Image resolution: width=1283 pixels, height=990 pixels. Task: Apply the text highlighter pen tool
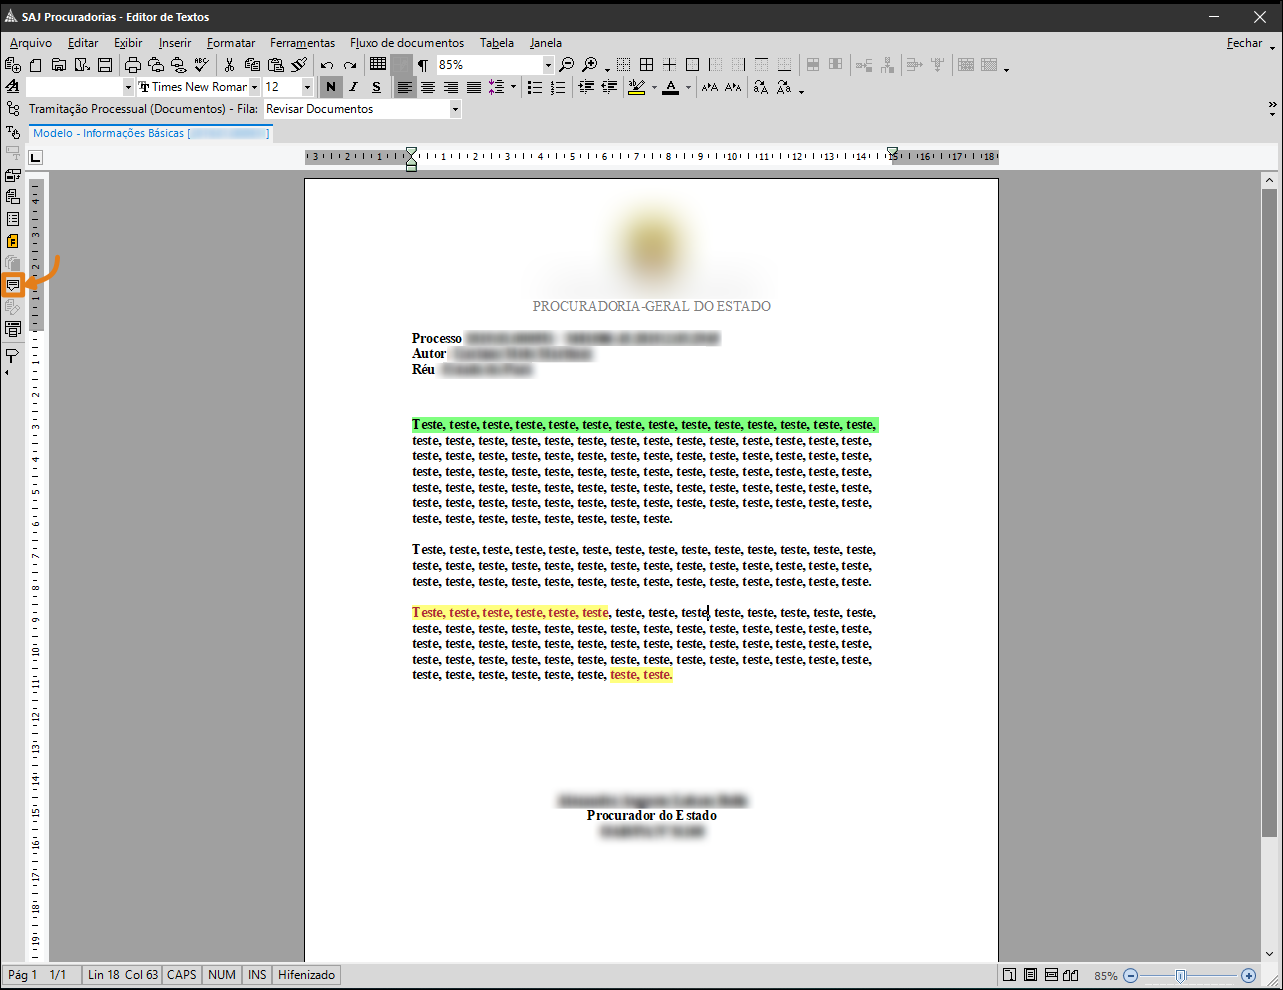click(636, 88)
